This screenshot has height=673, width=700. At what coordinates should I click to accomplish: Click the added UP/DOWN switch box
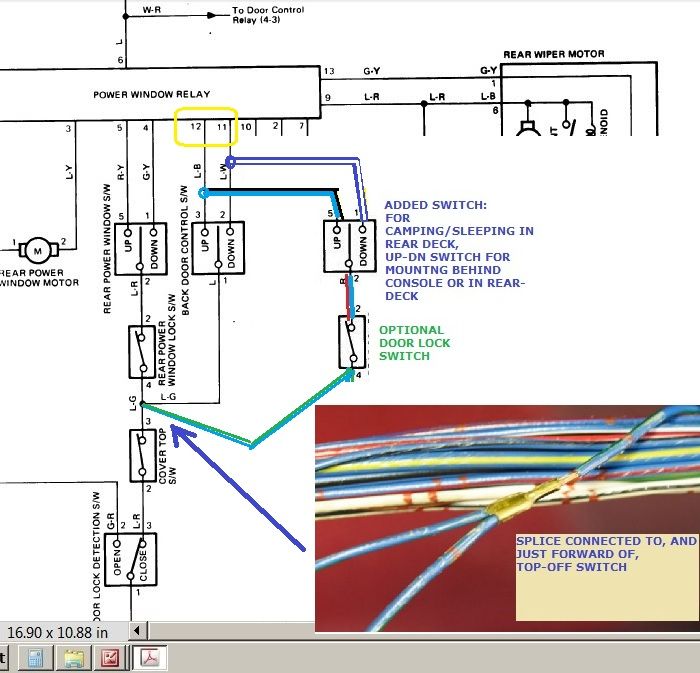pos(347,242)
